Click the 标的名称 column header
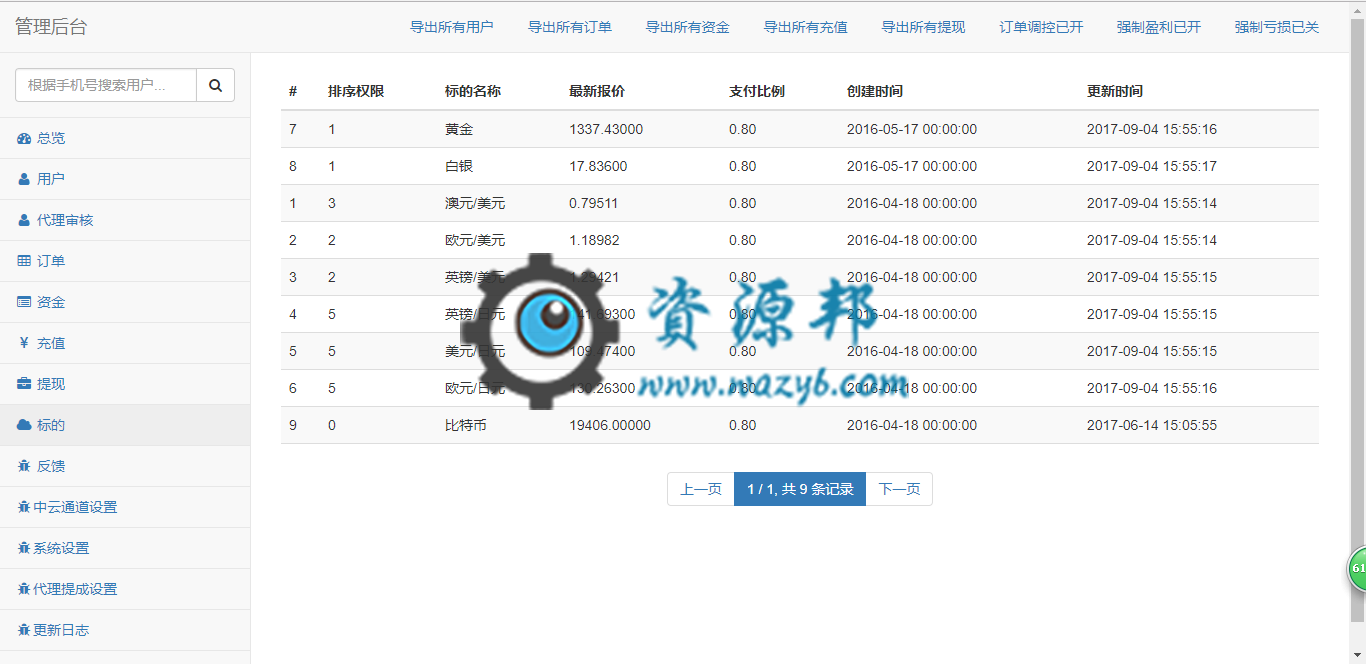The height and width of the screenshot is (664, 1366). click(x=473, y=91)
